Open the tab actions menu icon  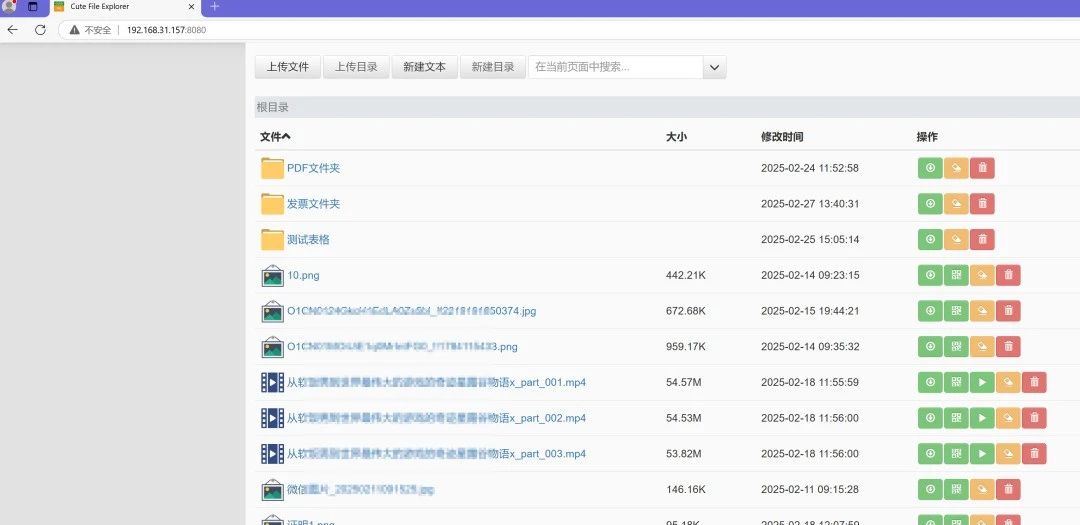32,7
